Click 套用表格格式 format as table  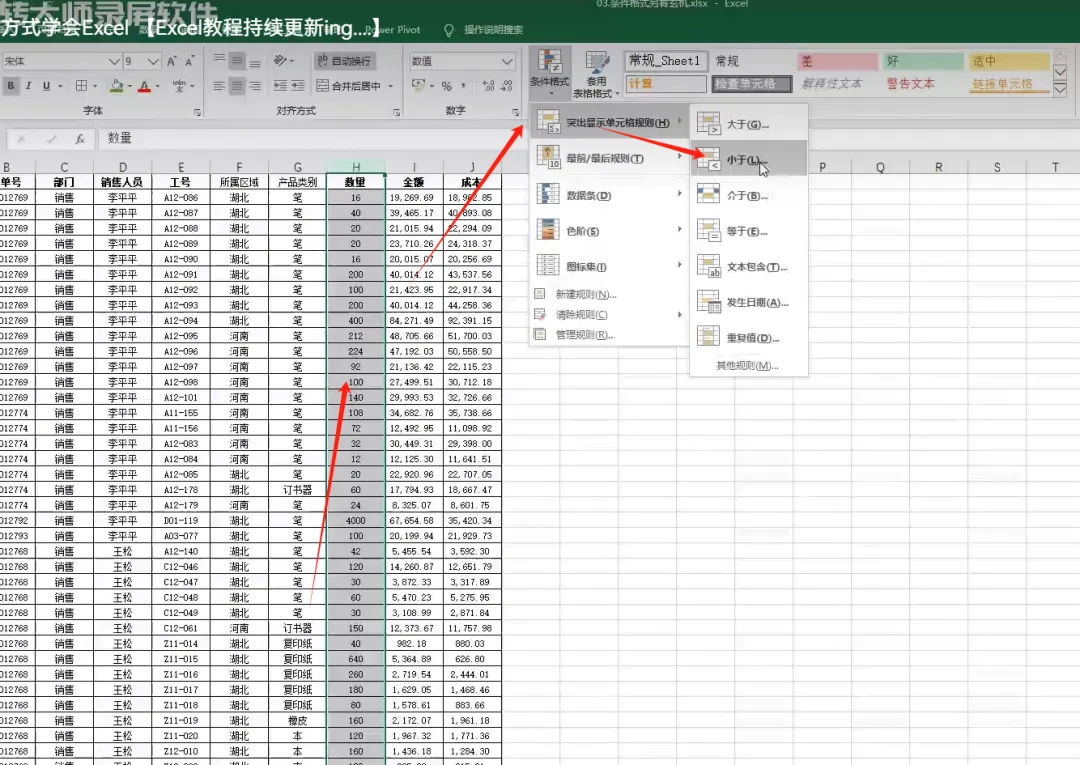pyautogui.click(x=595, y=74)
